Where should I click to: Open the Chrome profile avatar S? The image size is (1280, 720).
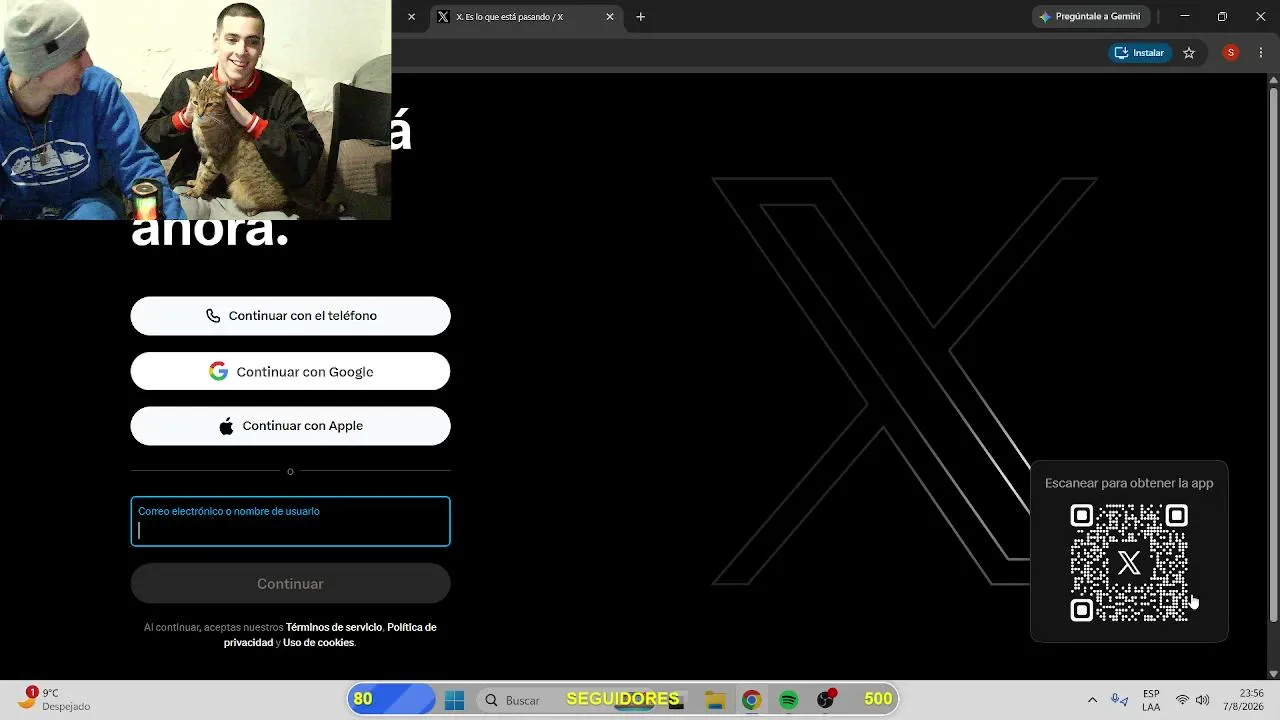click(1231, 53)
